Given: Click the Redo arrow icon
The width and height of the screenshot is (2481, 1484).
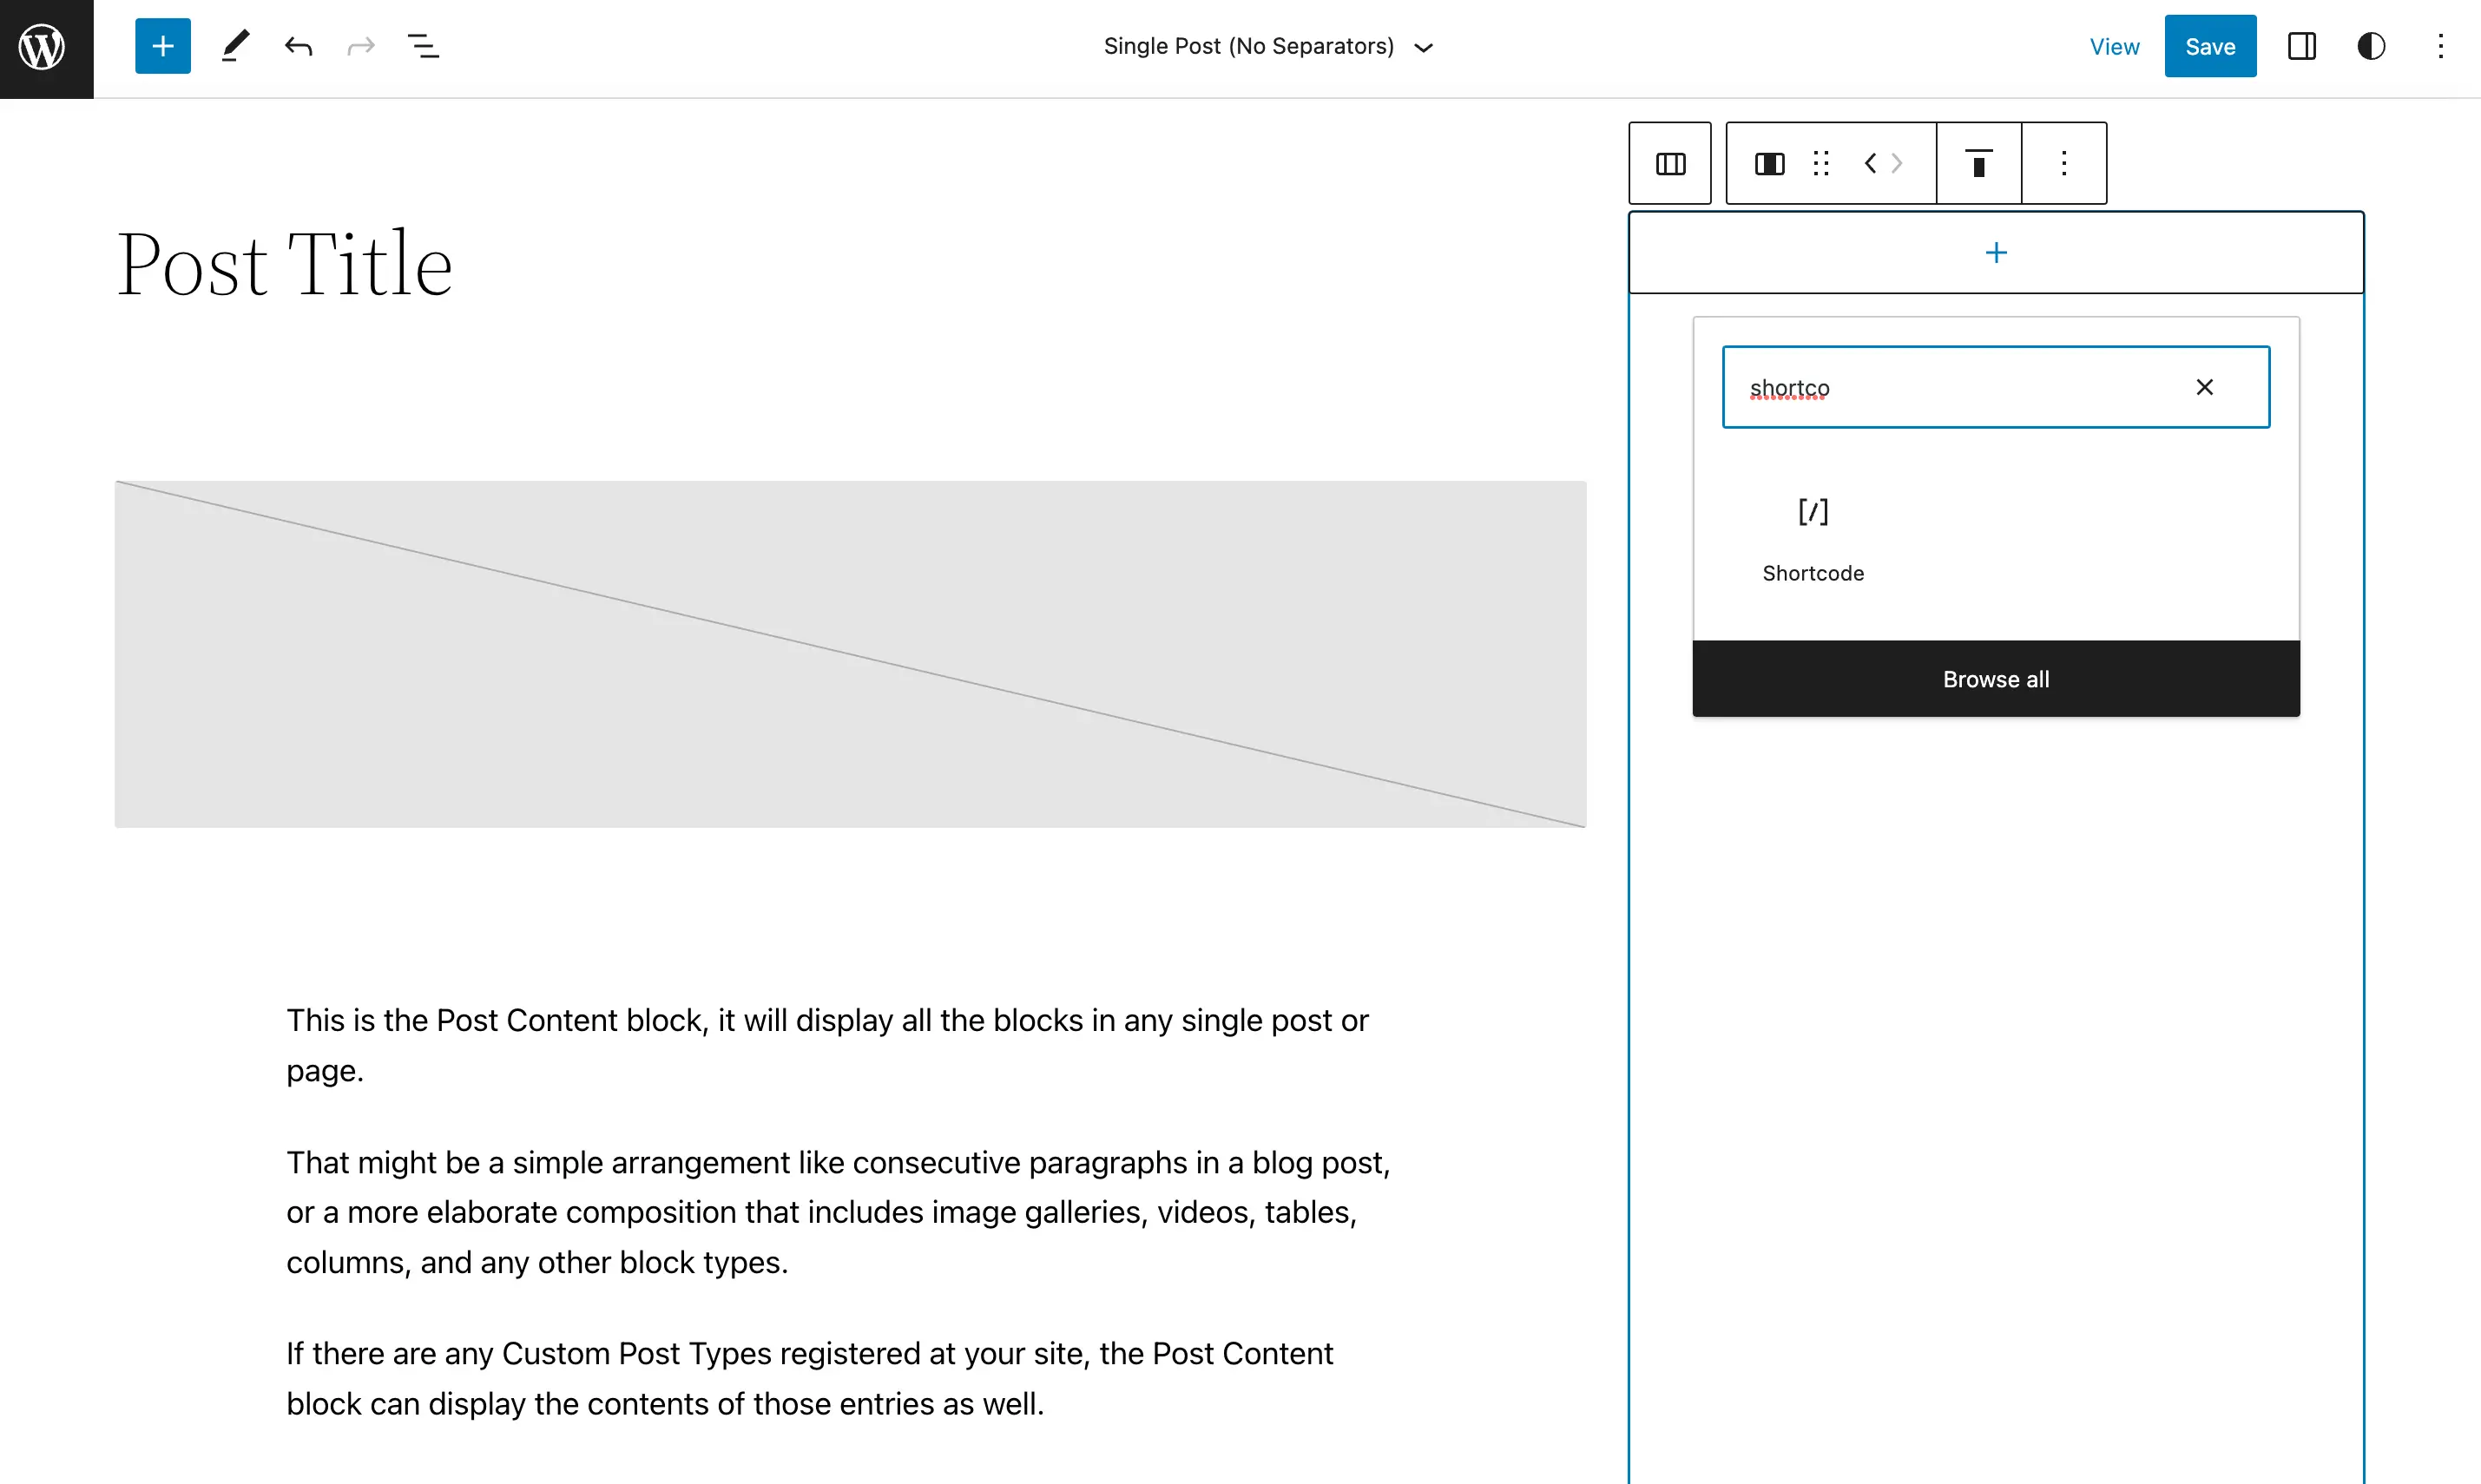Looking at the screenshot, I should click(360, 46).
